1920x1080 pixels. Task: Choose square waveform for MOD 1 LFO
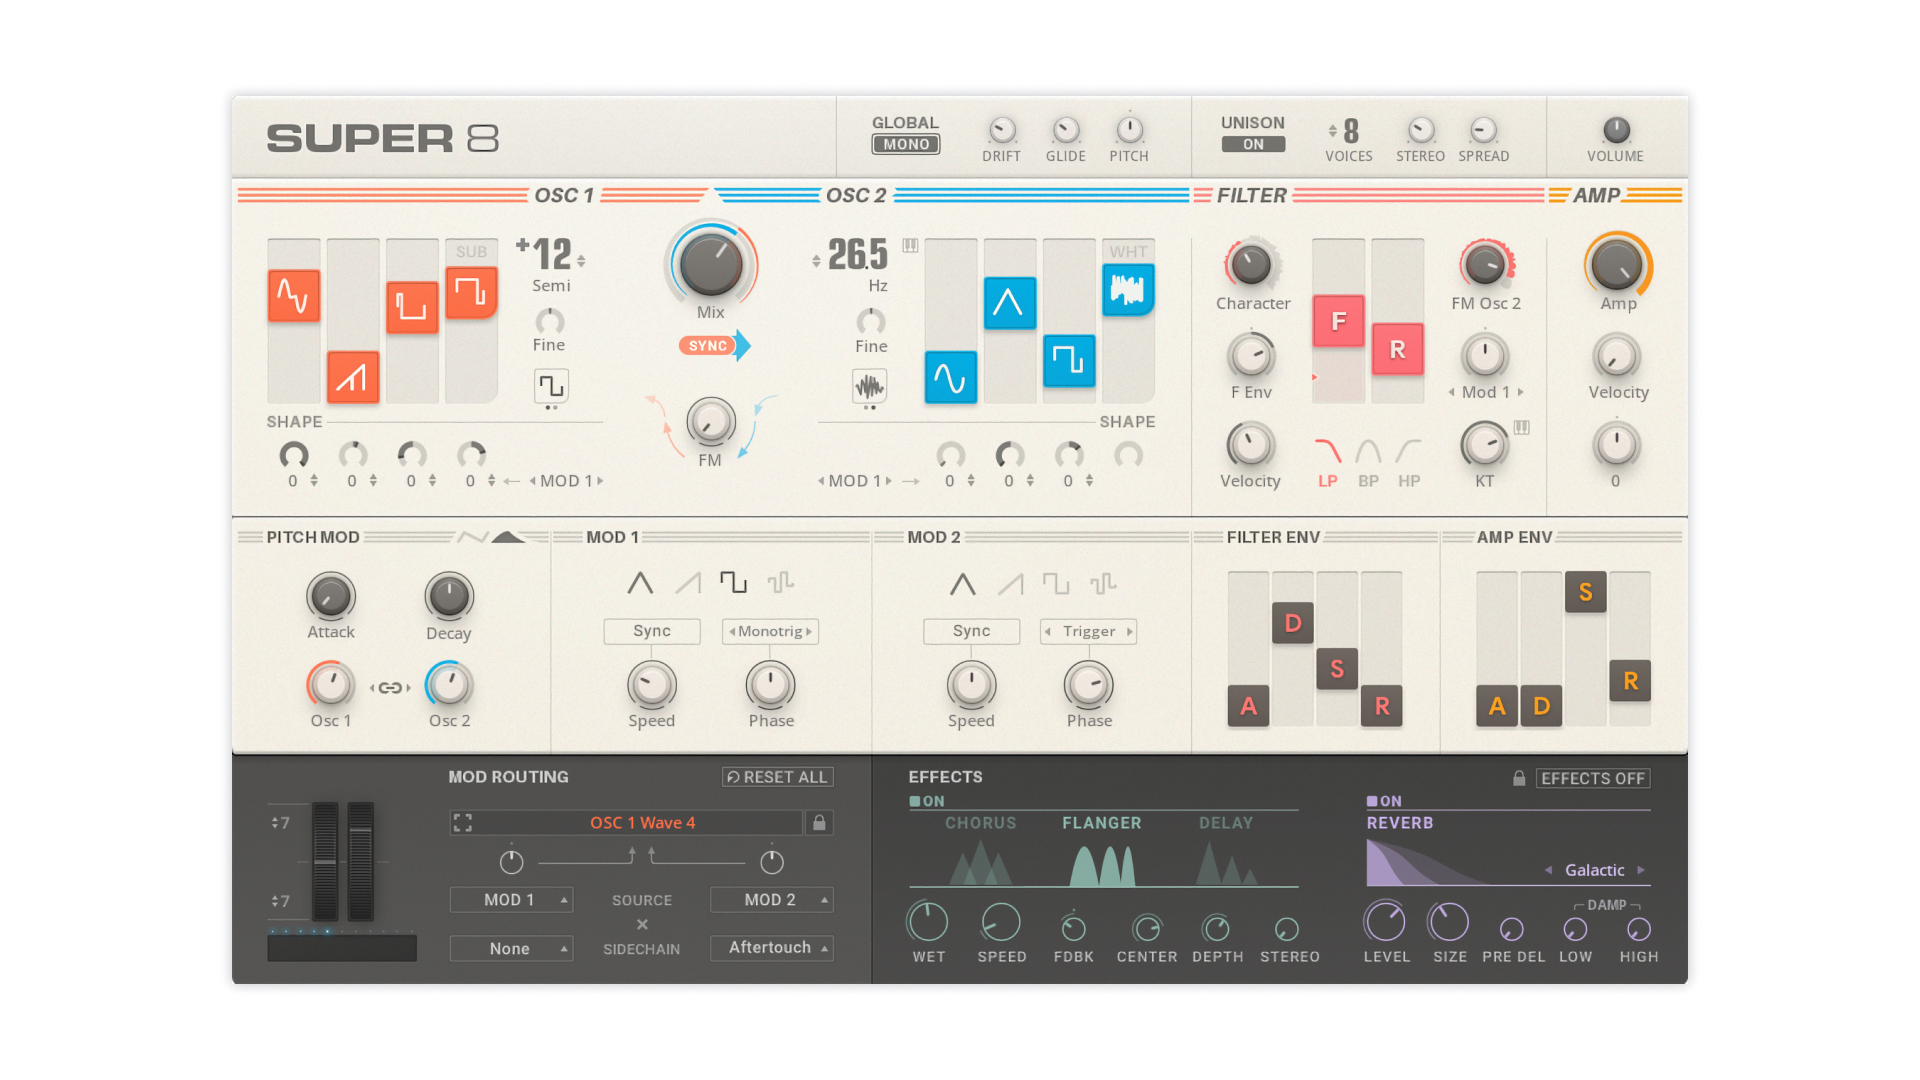tap(734, 582)
